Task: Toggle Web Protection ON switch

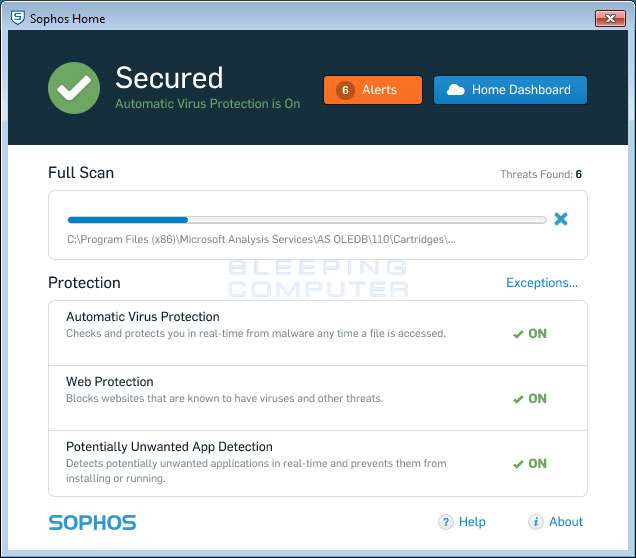Action: pyautogui.click(x=530, y=399)
